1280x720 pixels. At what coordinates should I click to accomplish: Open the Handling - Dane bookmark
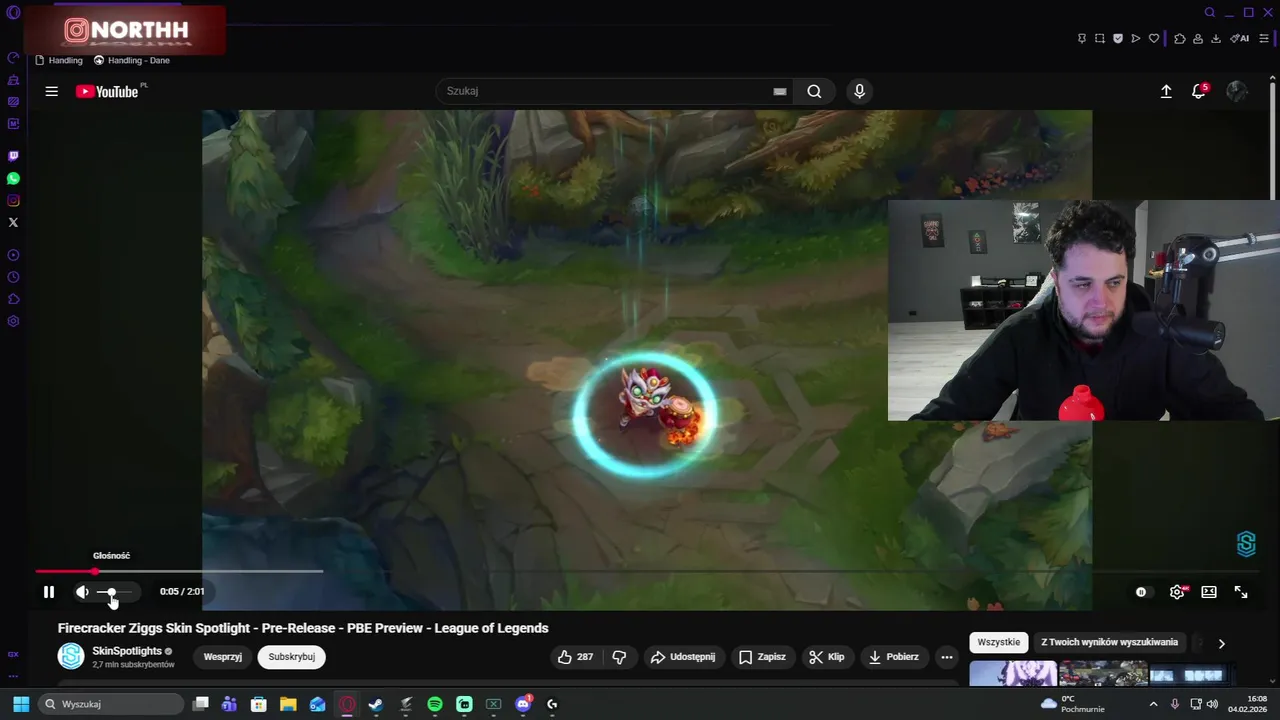click(131, 60)
